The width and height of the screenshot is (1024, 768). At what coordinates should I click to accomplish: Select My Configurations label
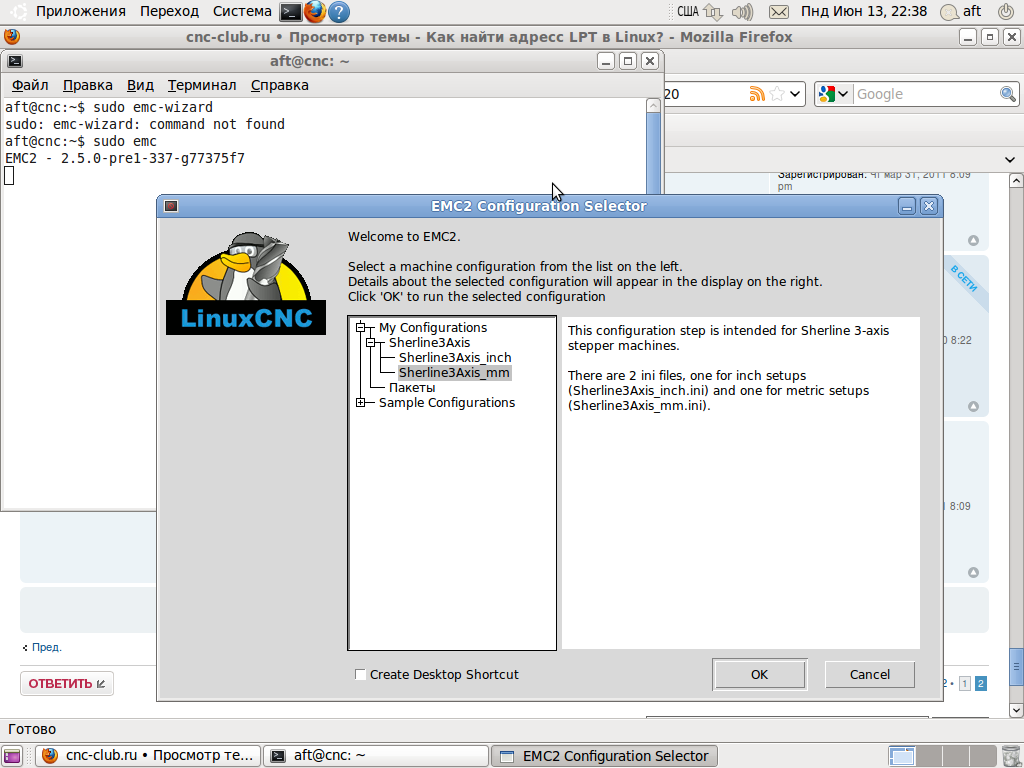point(433,327)
